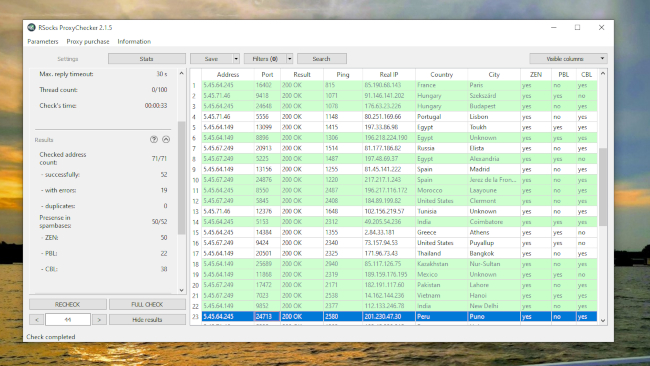Open the Visible columns dropdown
The height and width of the screenshot is (366, 650).
(x=568, y=59)
